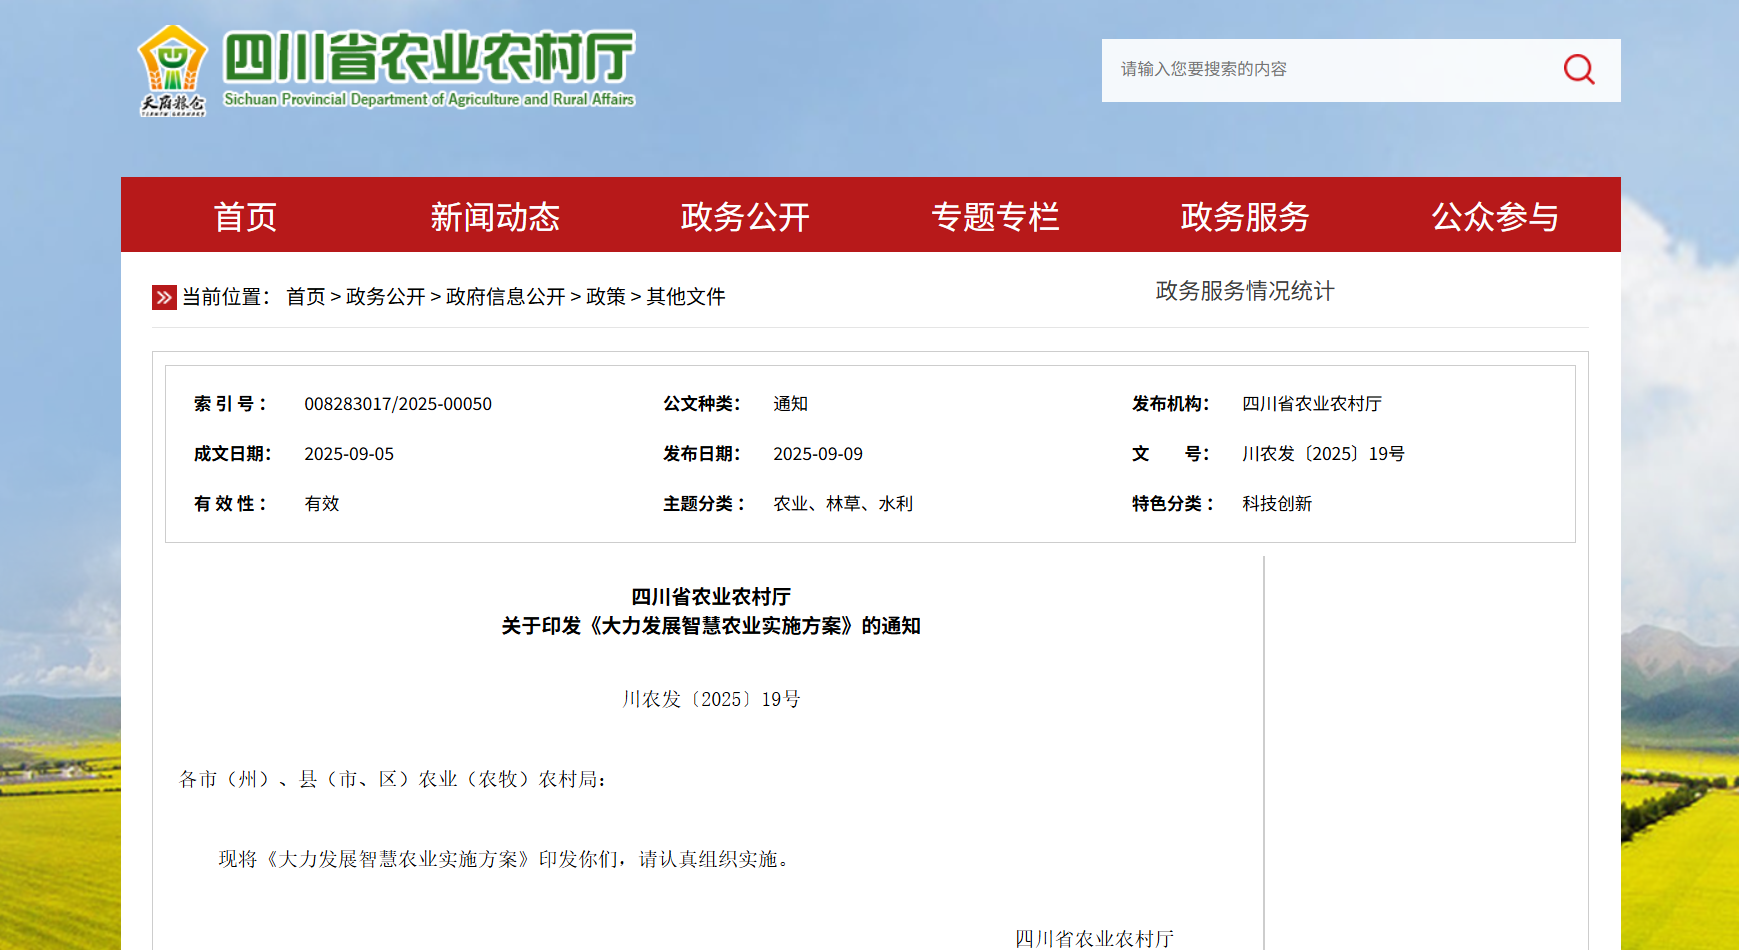Click the document title 关于印发《大力发展智慧农业实施方案》的通知
Viewport: 1739px width, 950px height.
[710, 626]
